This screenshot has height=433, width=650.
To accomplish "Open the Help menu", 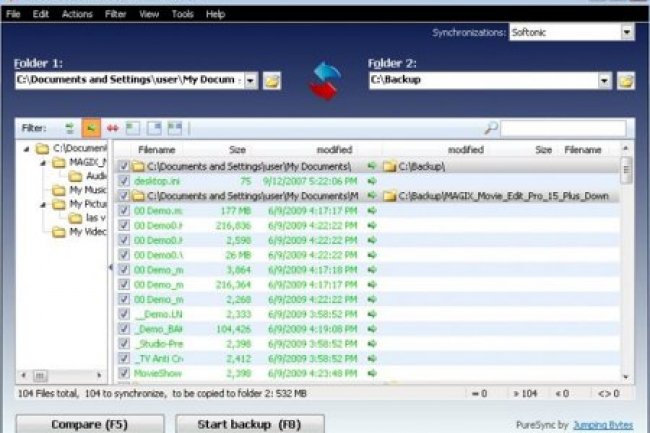I will pos(215,14).
